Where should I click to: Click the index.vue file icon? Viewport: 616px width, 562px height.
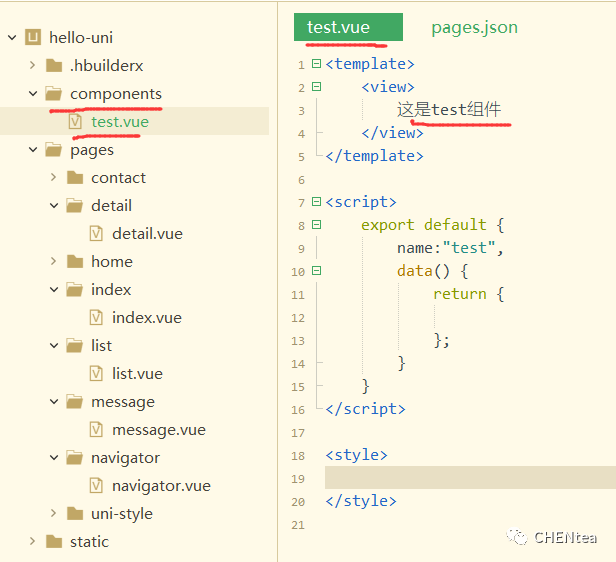97,318
